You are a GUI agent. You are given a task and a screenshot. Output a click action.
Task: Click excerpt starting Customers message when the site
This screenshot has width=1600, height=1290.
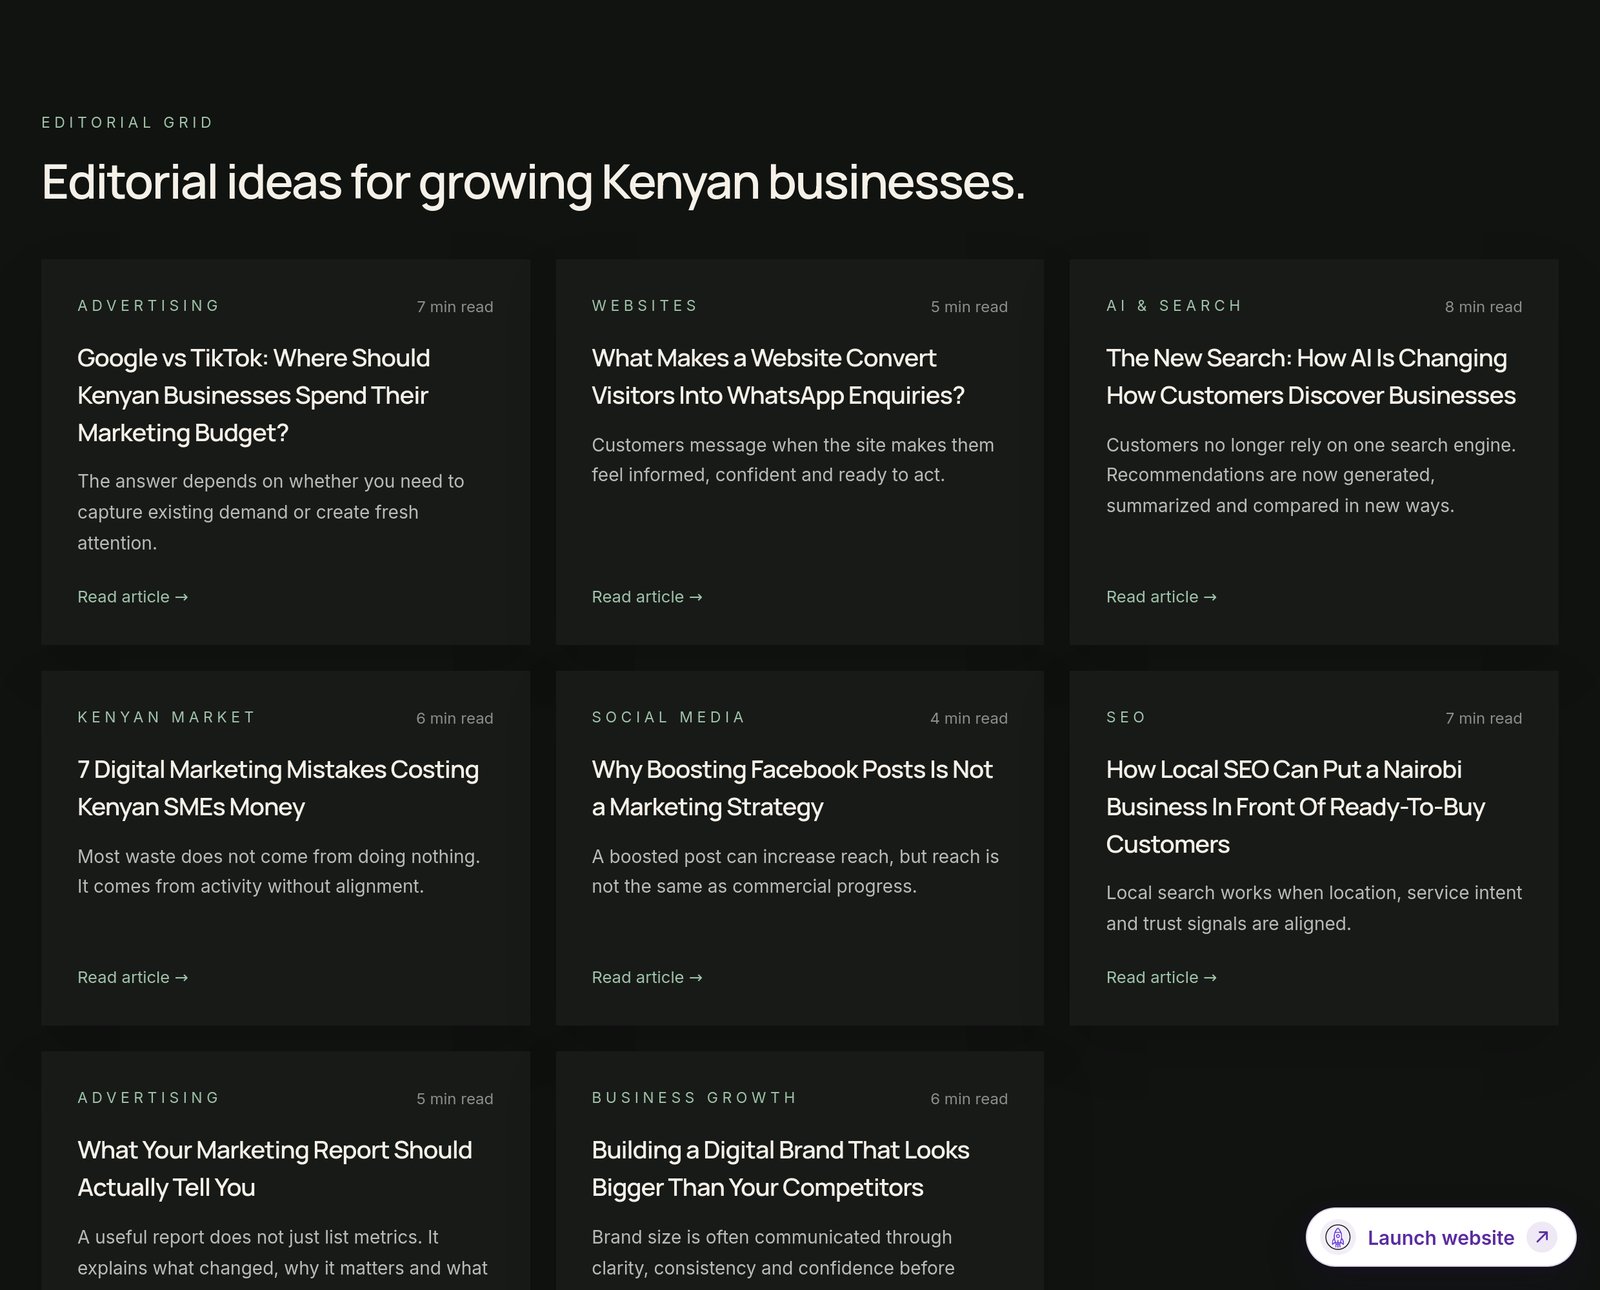coord(793,460)
